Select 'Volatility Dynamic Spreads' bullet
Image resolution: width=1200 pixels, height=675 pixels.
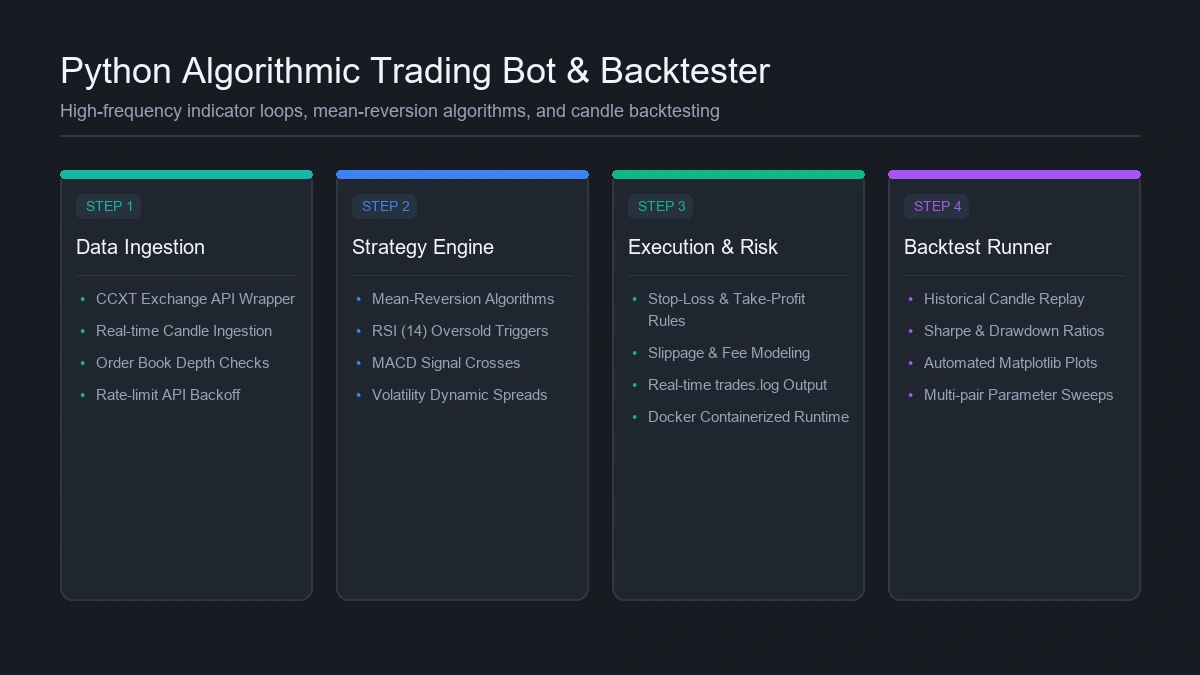459,395
